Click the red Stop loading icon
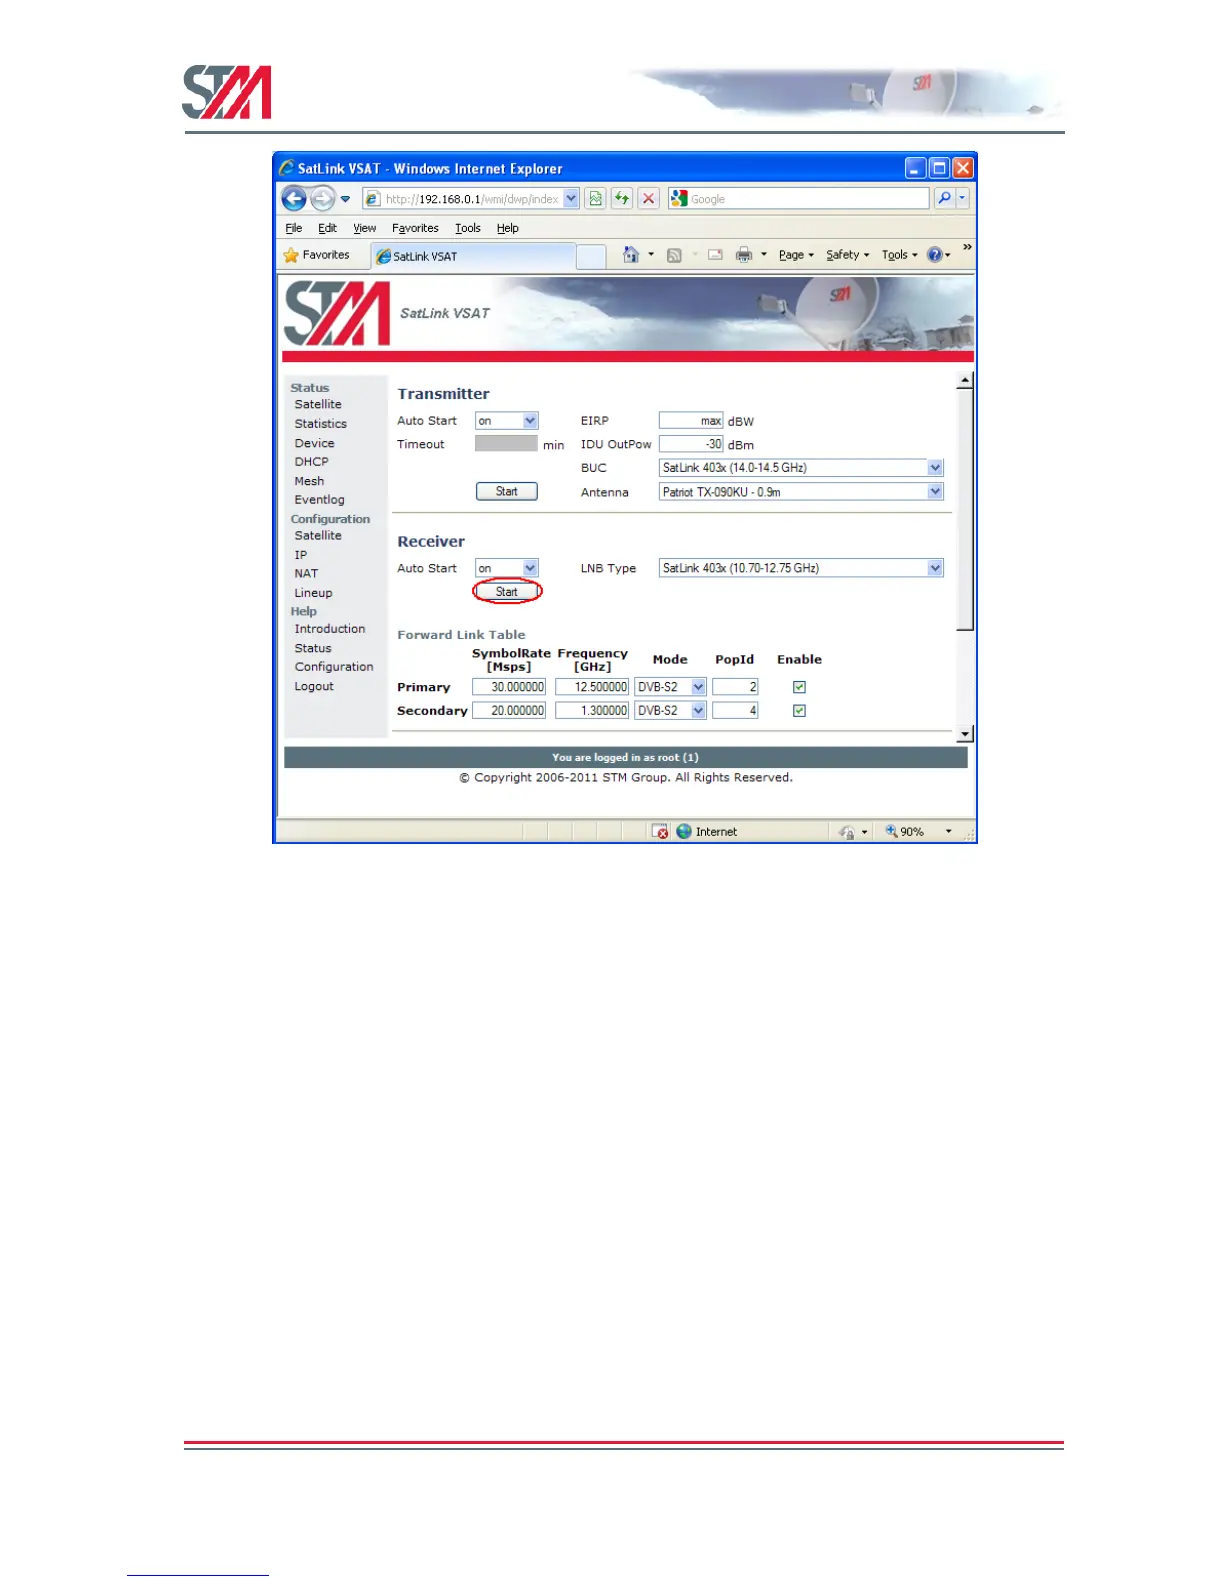Image resolution: width=1224 pixels, height=1584 pixels. [648, 198]
